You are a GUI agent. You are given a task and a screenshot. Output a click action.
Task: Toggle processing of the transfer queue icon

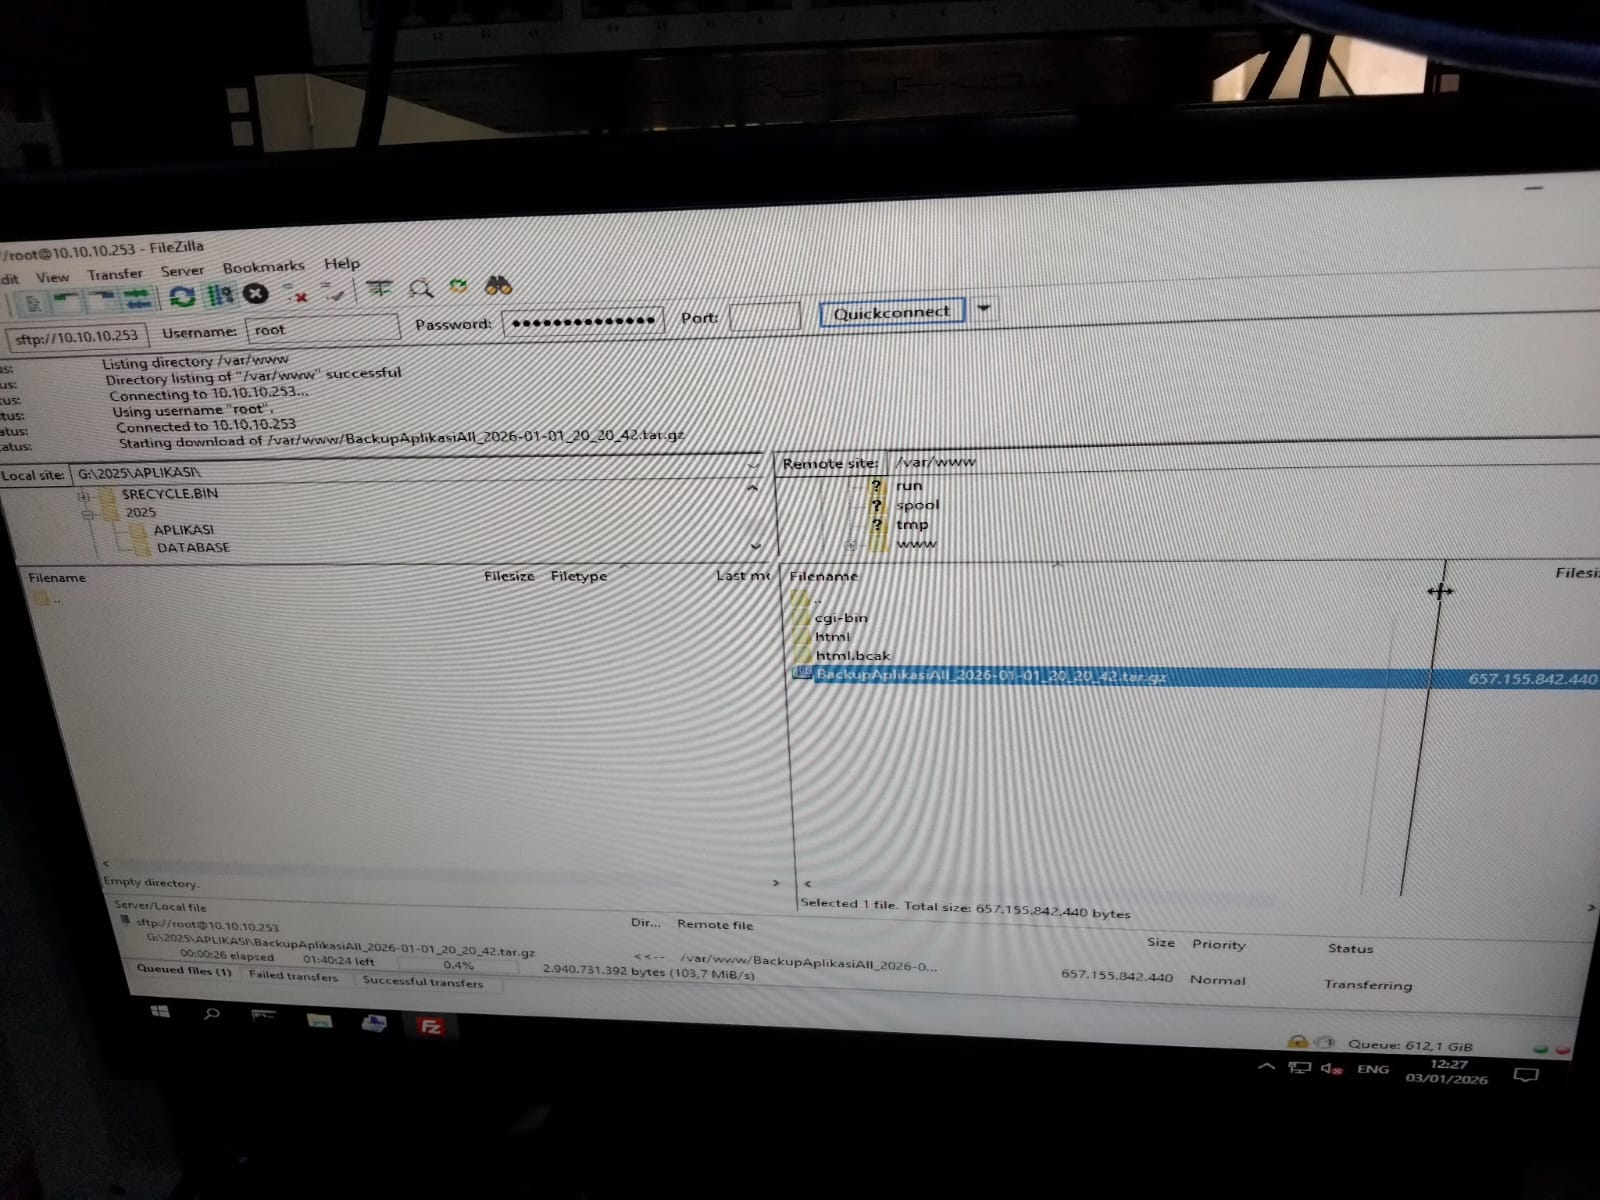coord(219,295)
